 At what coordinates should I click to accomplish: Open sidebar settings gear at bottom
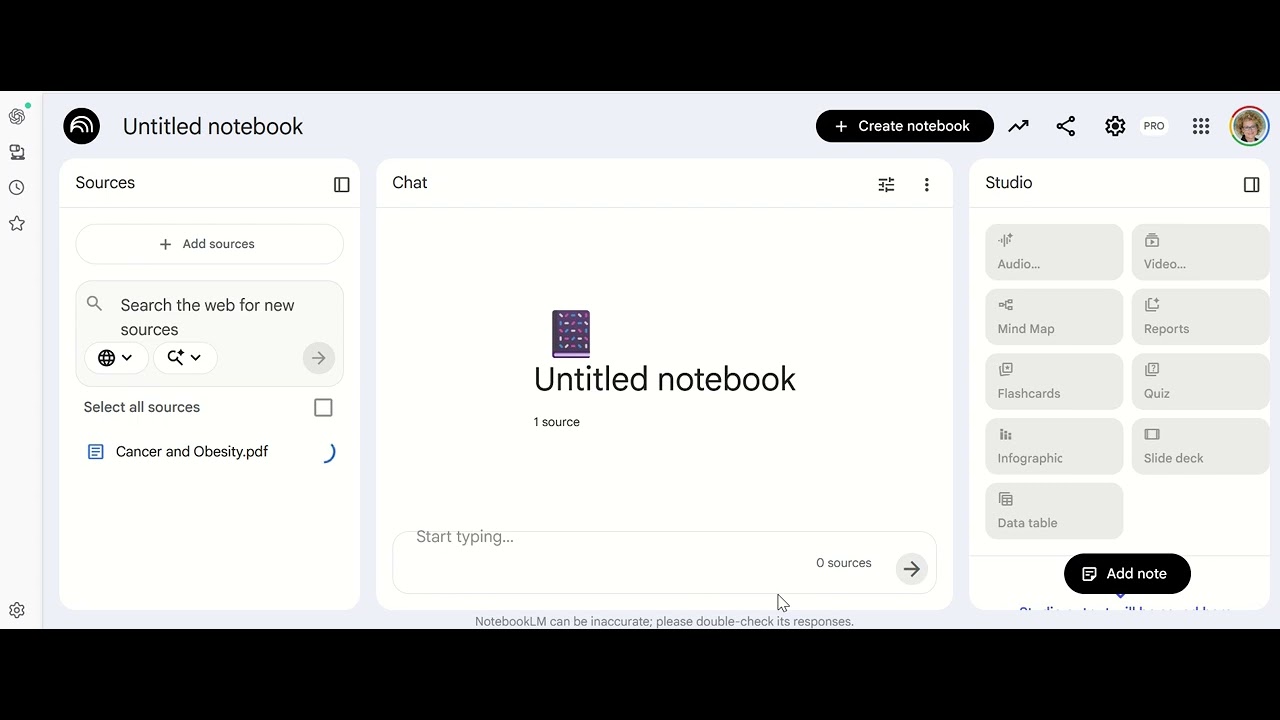click(x=17, y=610)
